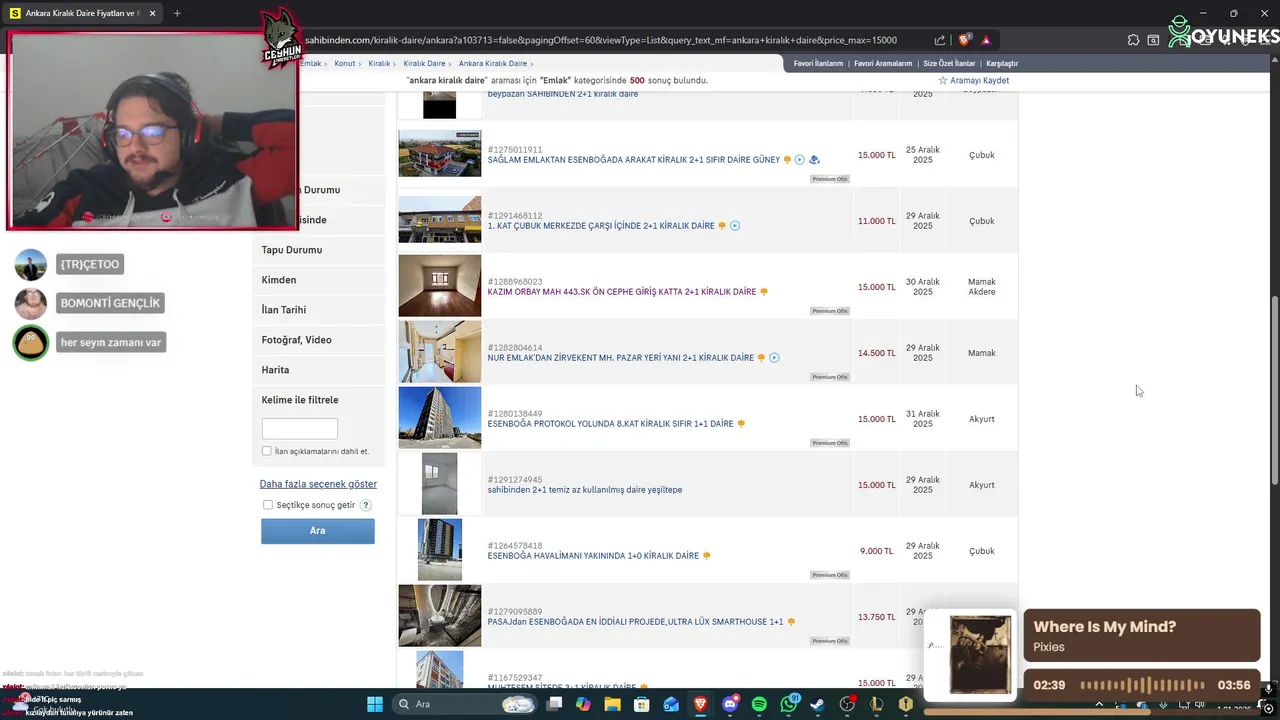Click the Ara search button in filters
Screen dimensions: 1280x720
[x=318, y=531]
